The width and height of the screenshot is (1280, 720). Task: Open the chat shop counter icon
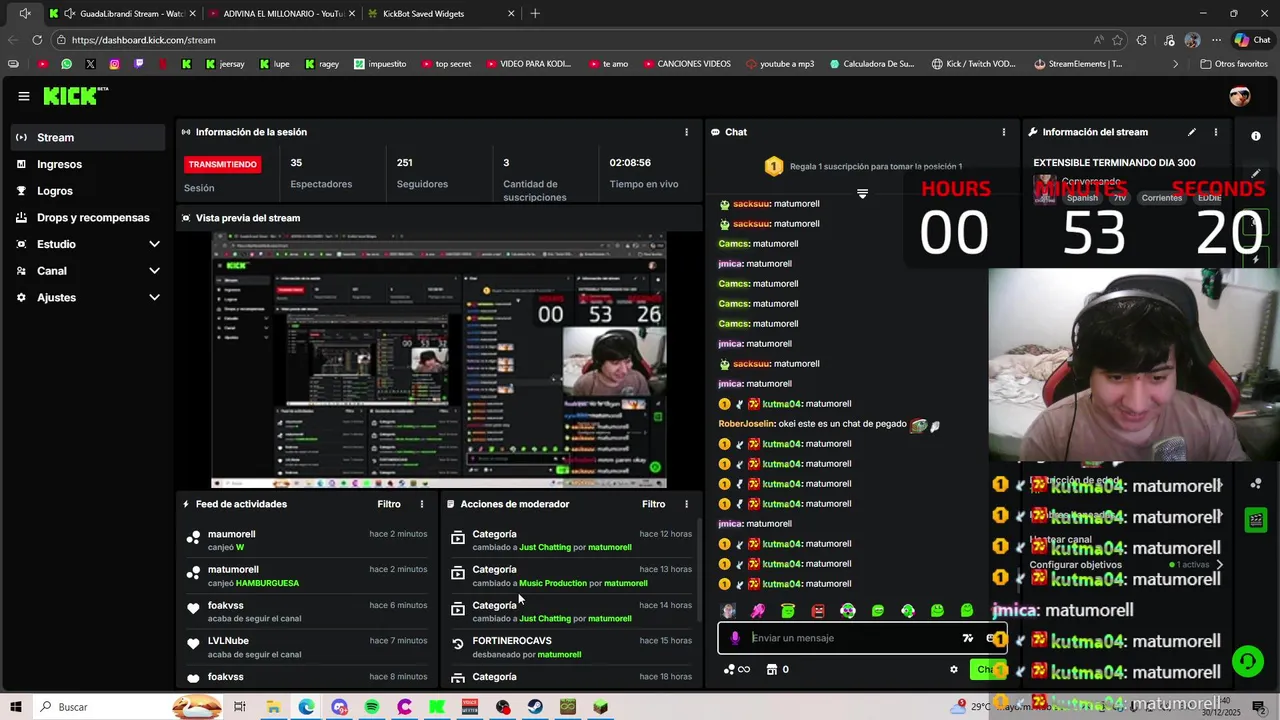[x=777, y=670]
